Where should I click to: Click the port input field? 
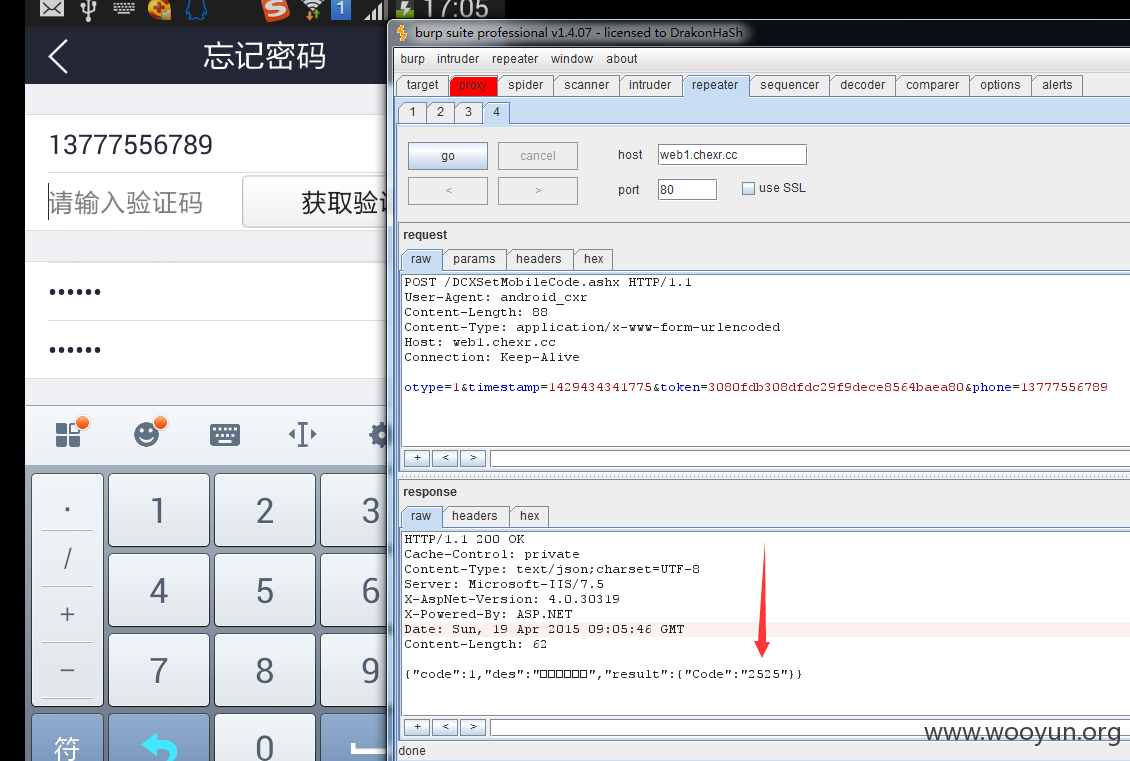coord(688,190)
